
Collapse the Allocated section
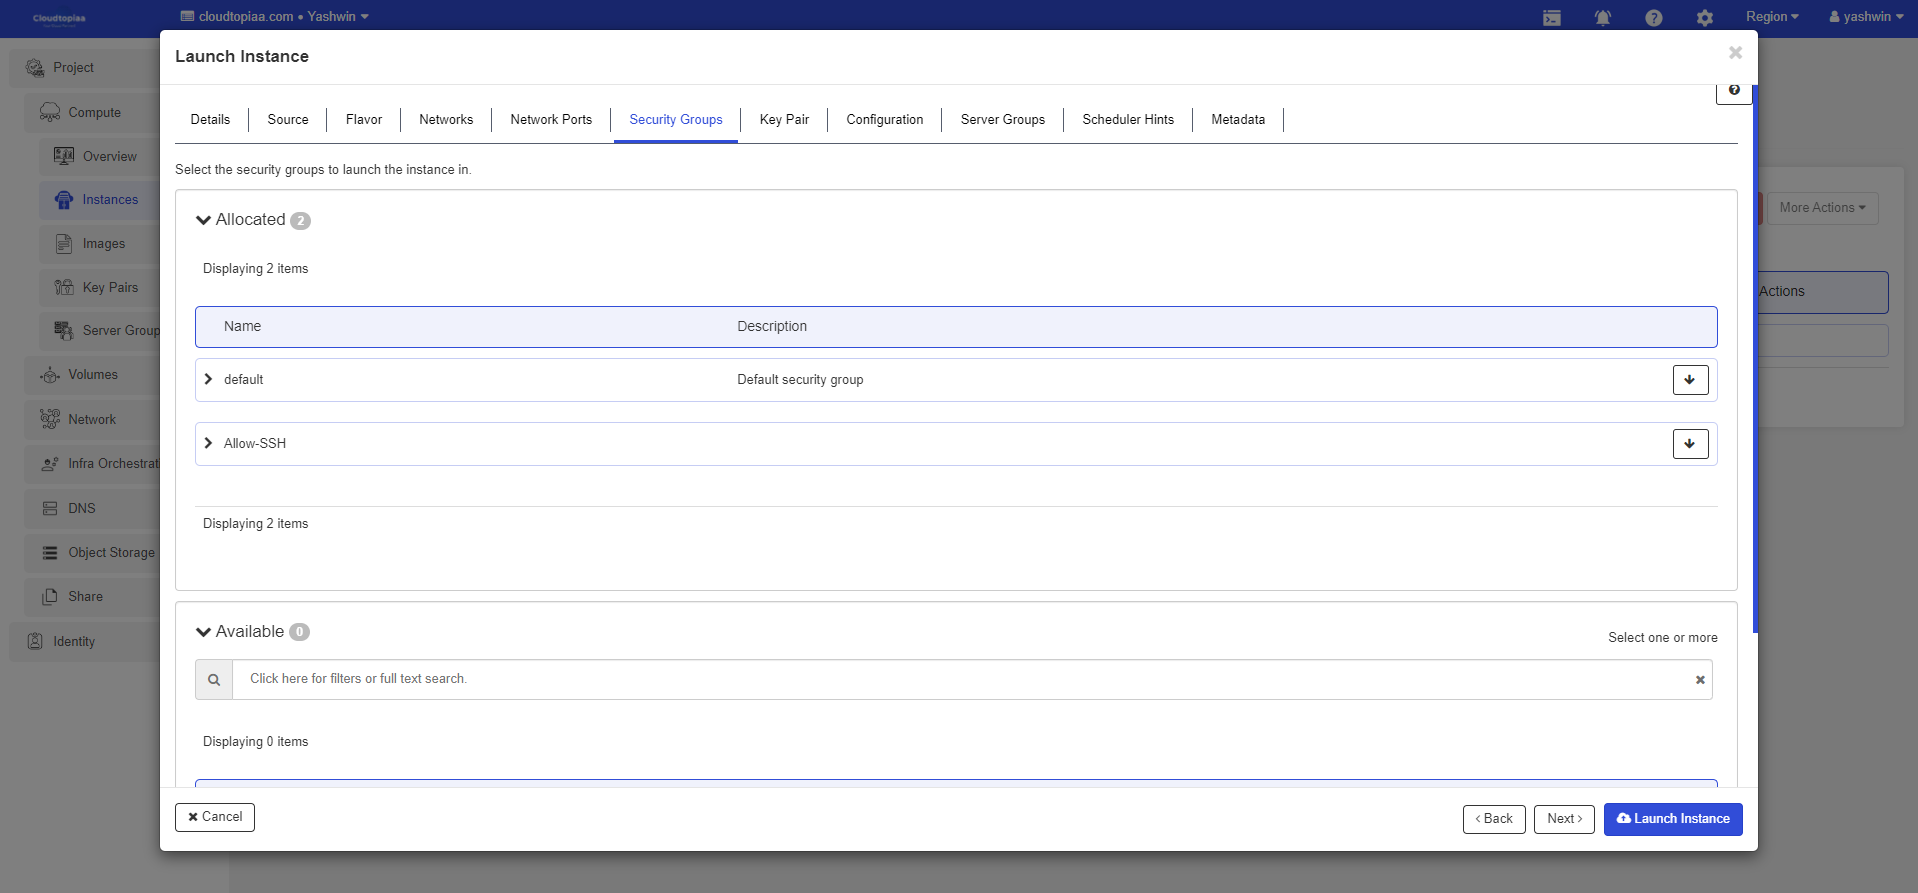(204, 220)
